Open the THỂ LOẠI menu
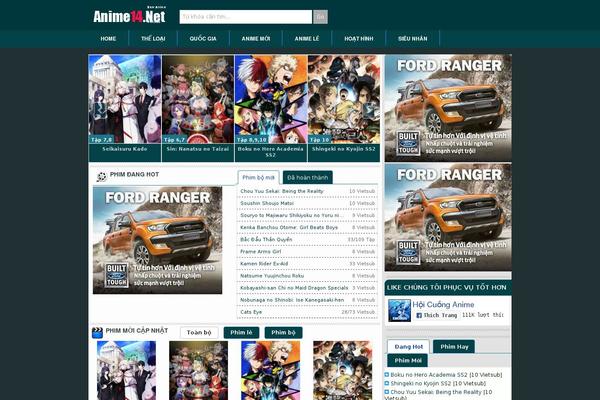The height and width of the screenshot is (400, 600). click(x=153, y=39)
